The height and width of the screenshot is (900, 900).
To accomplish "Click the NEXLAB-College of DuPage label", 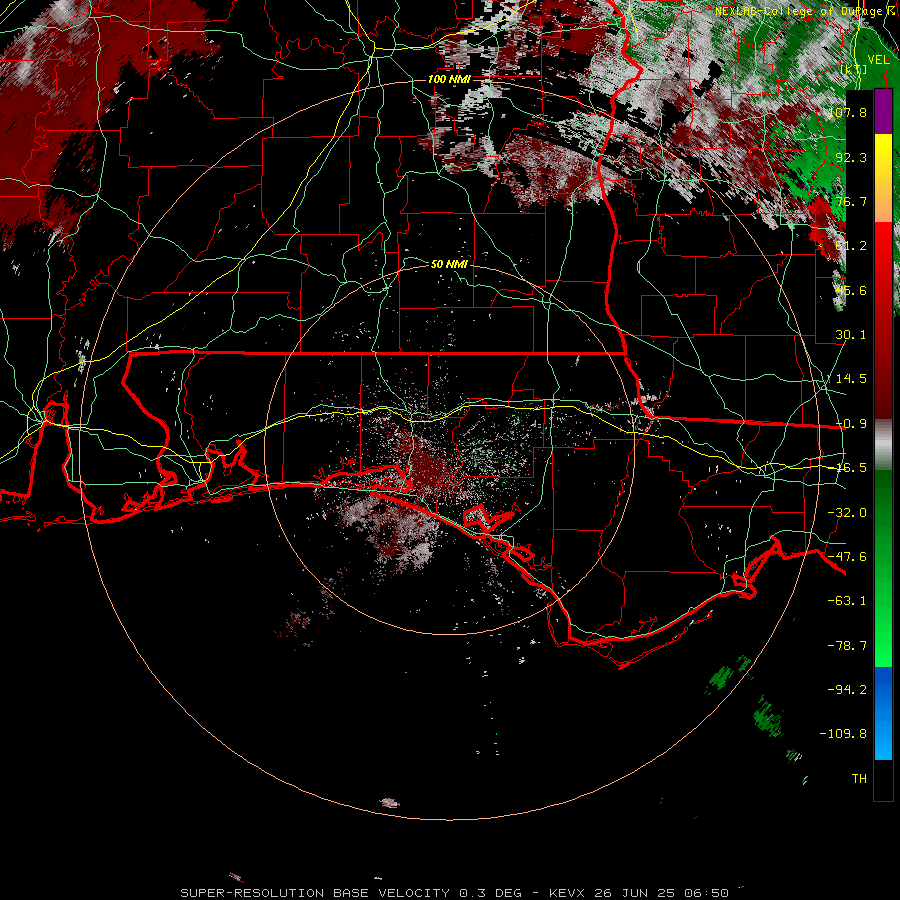I will (799, 11).
